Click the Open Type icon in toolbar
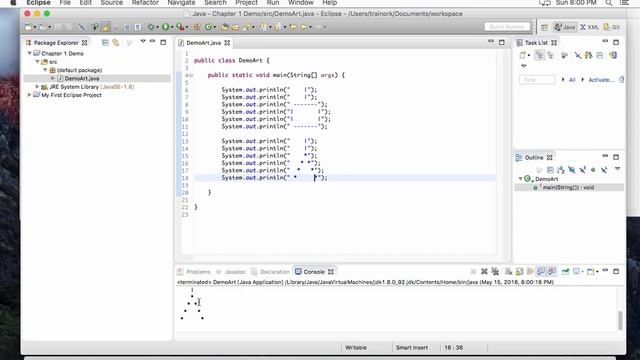 (225, 27)
